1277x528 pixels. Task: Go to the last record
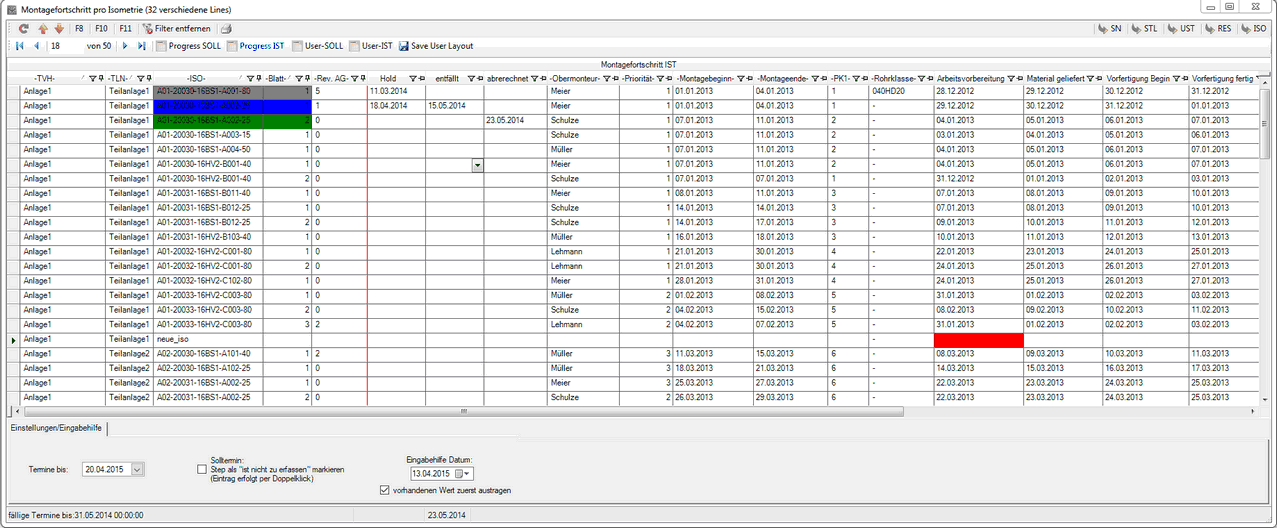click(141, 46)
